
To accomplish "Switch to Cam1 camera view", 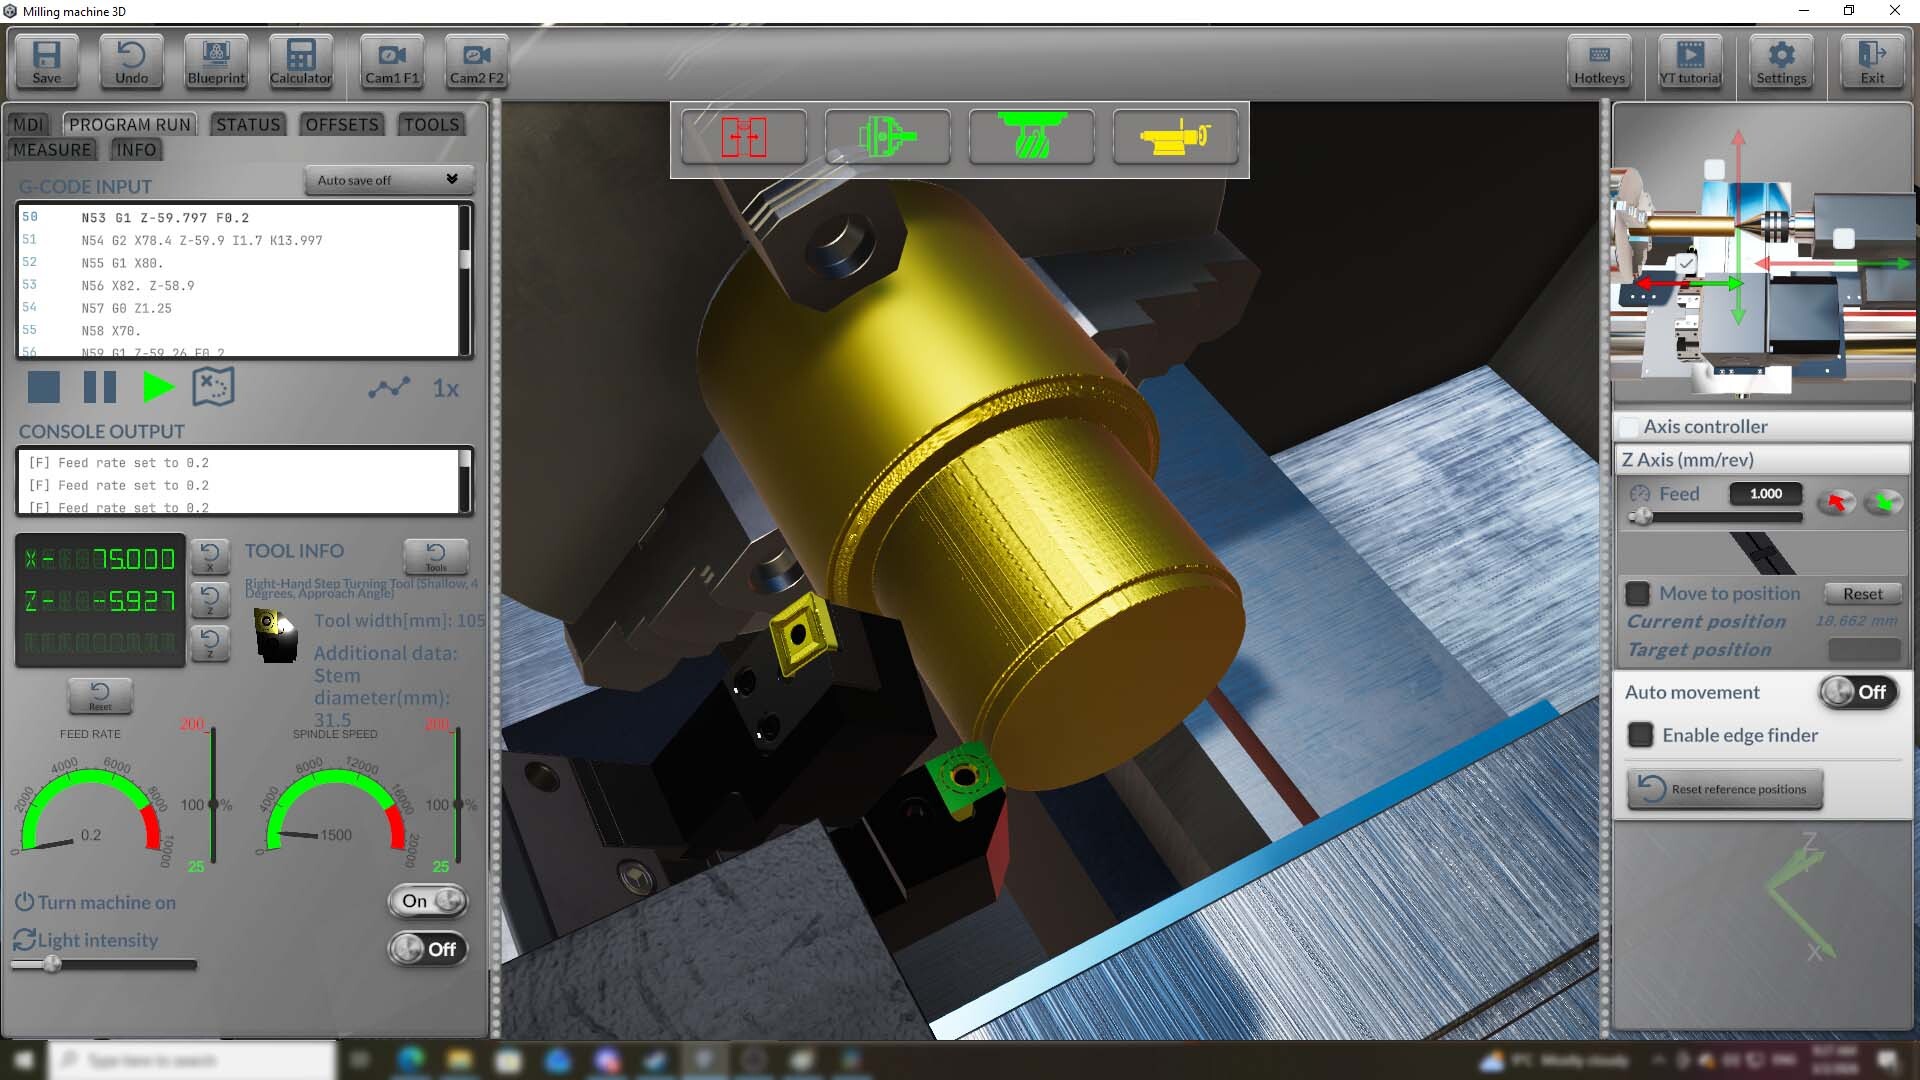I will [x=391, y=62].
